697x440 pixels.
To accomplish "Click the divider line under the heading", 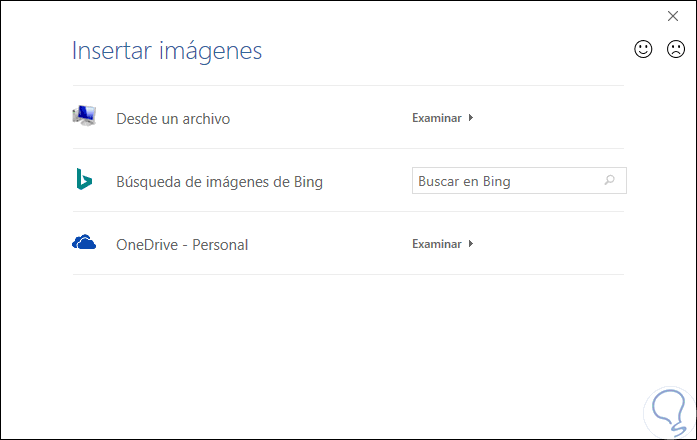I will [348, 86].
